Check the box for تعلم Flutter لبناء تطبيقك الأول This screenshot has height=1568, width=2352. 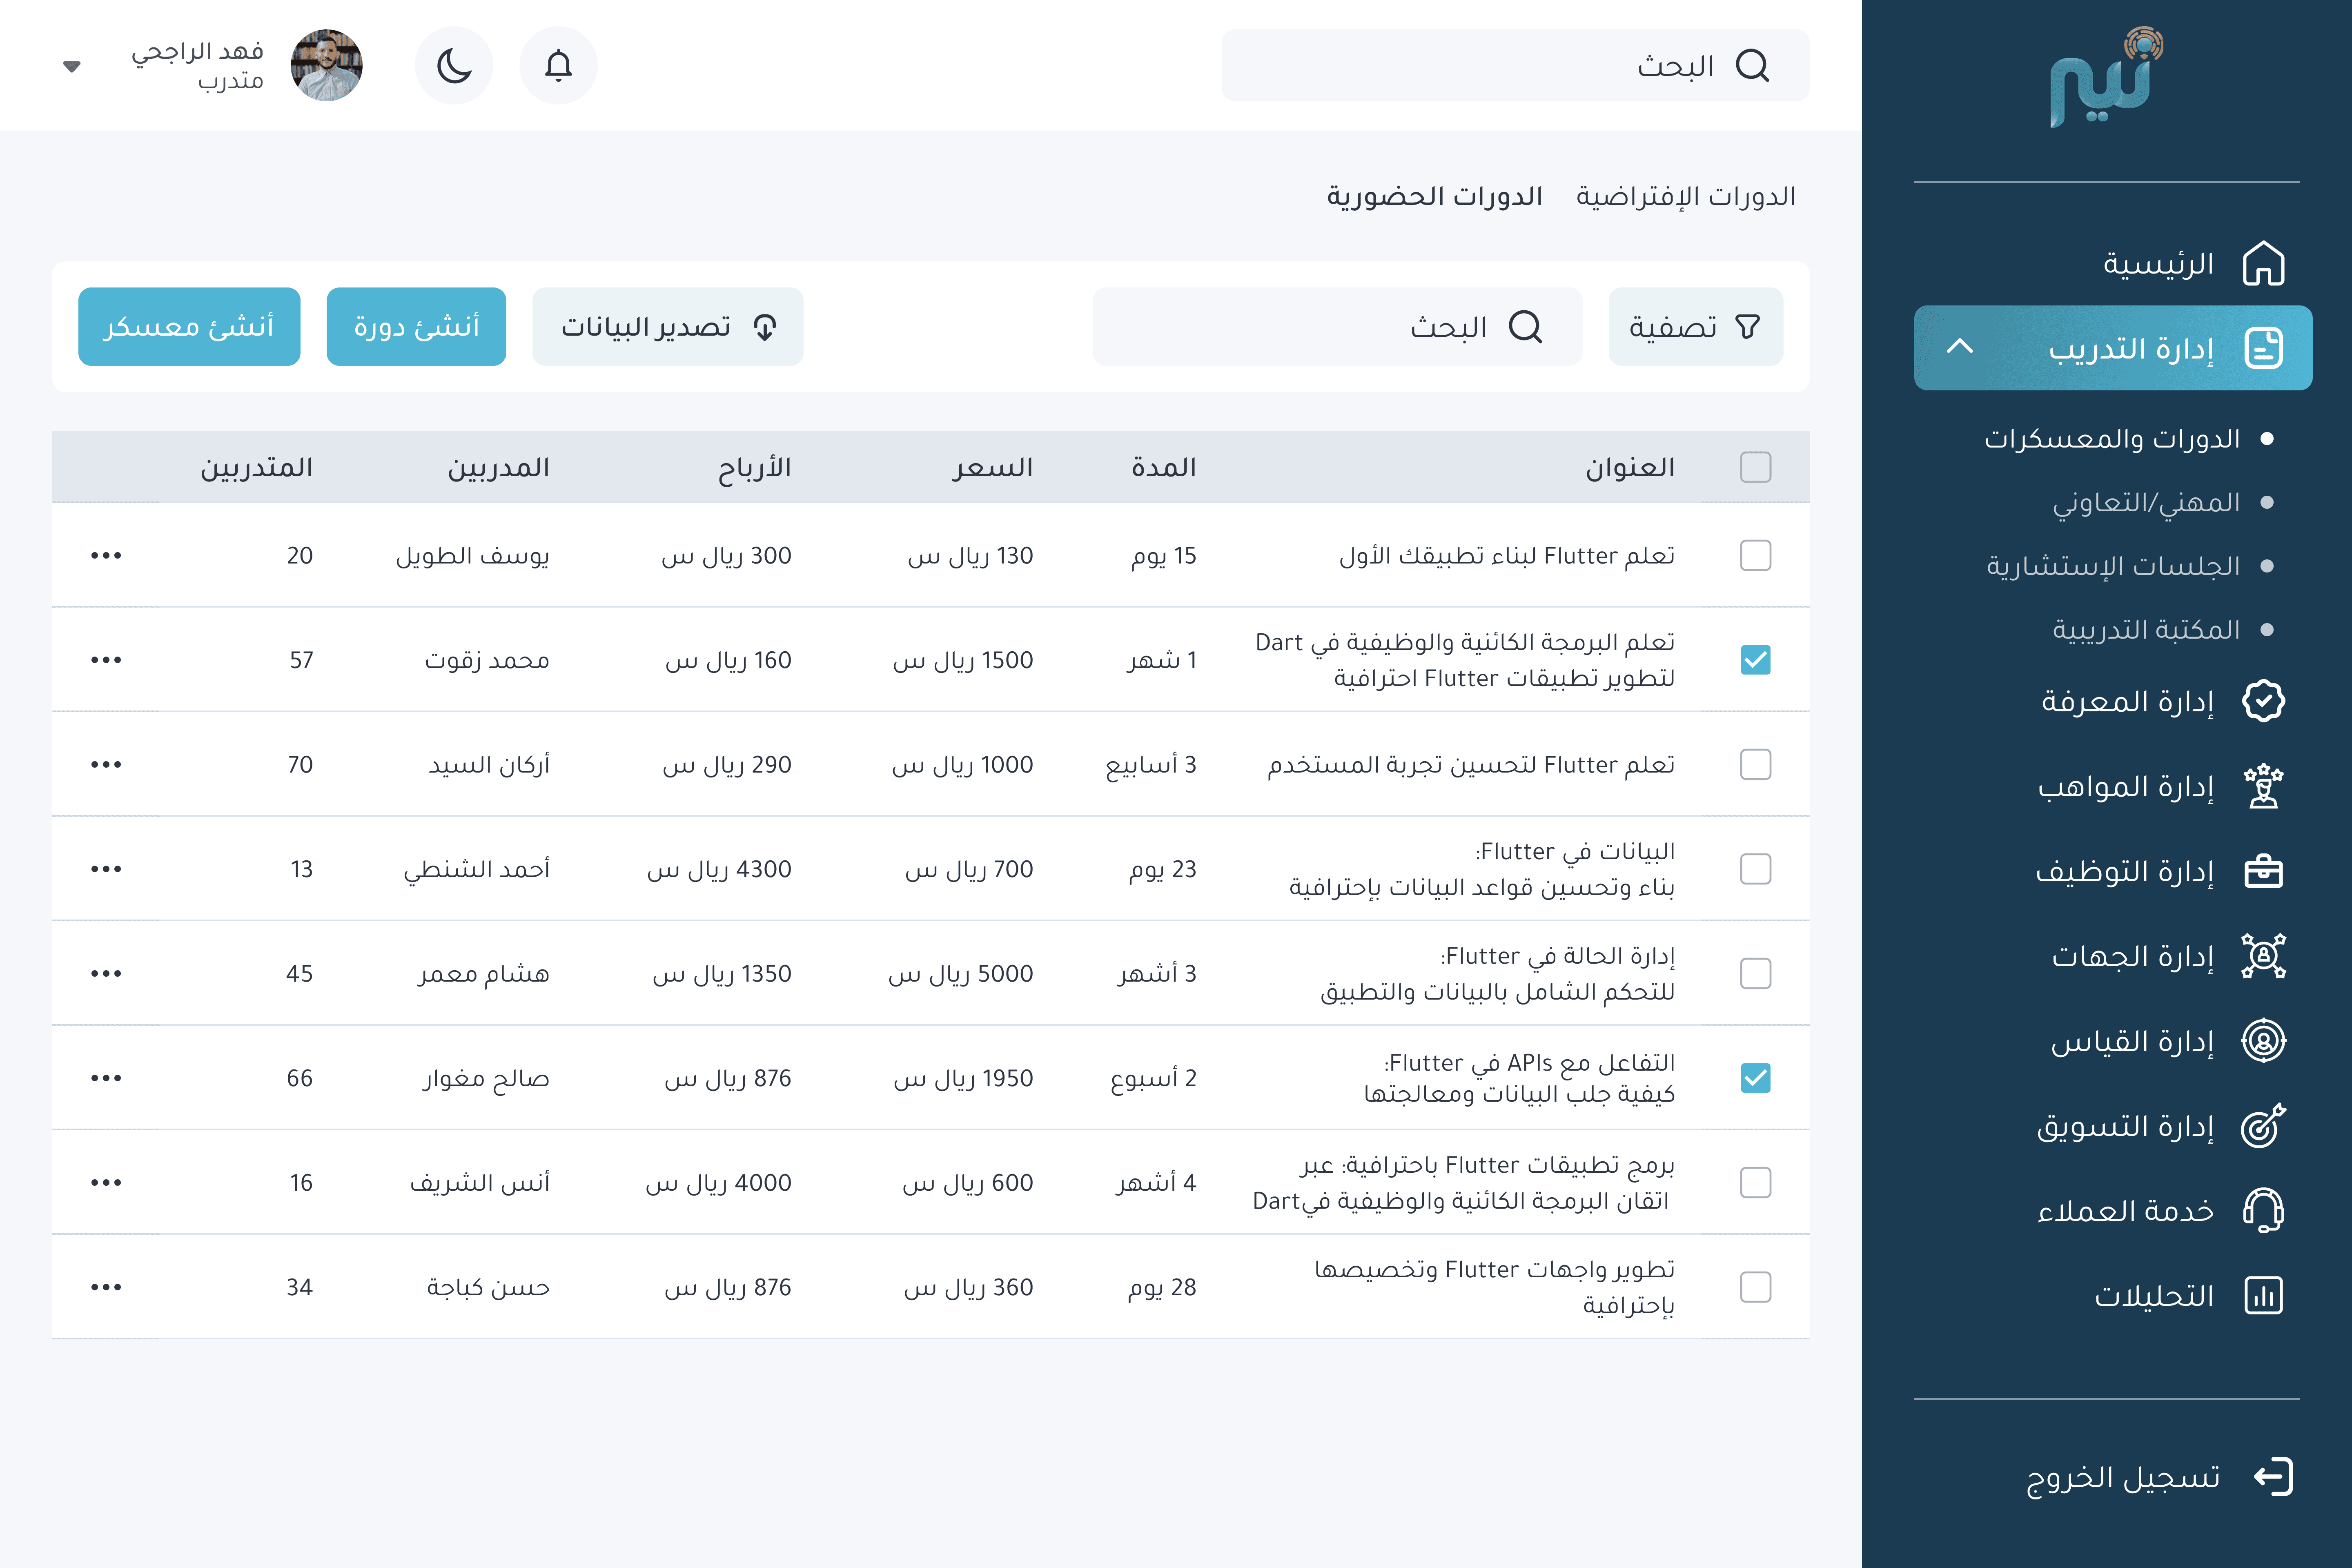pyautogui.click(x=1755, y=555)
